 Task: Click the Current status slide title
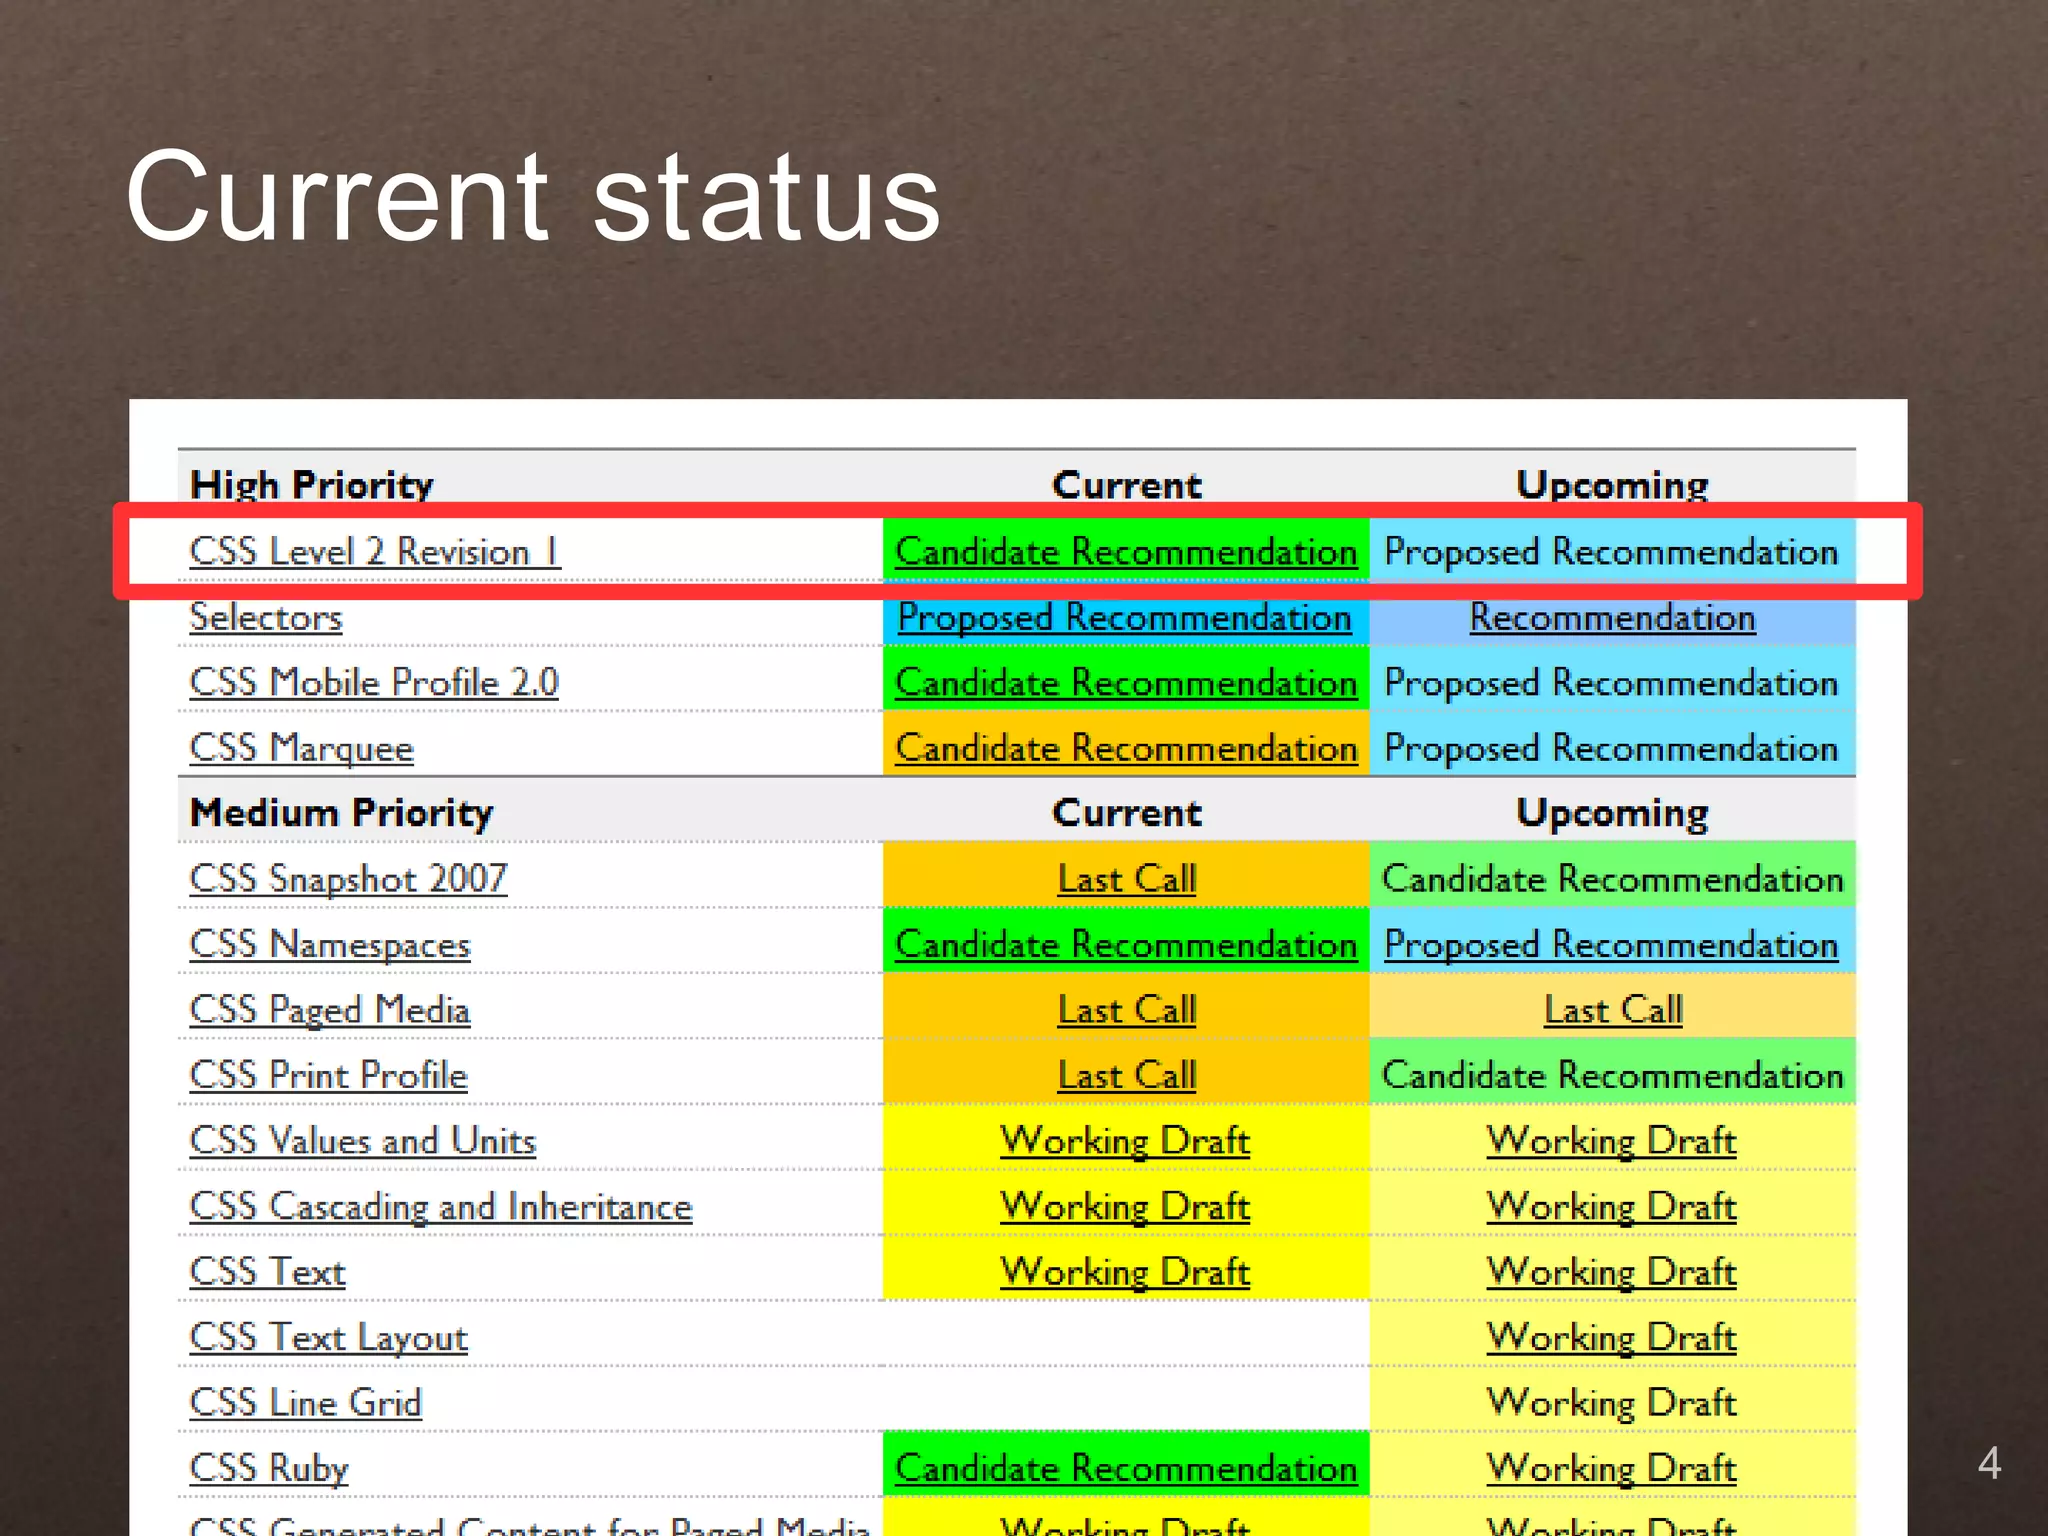pyautogui.click(x=533, y=196)
